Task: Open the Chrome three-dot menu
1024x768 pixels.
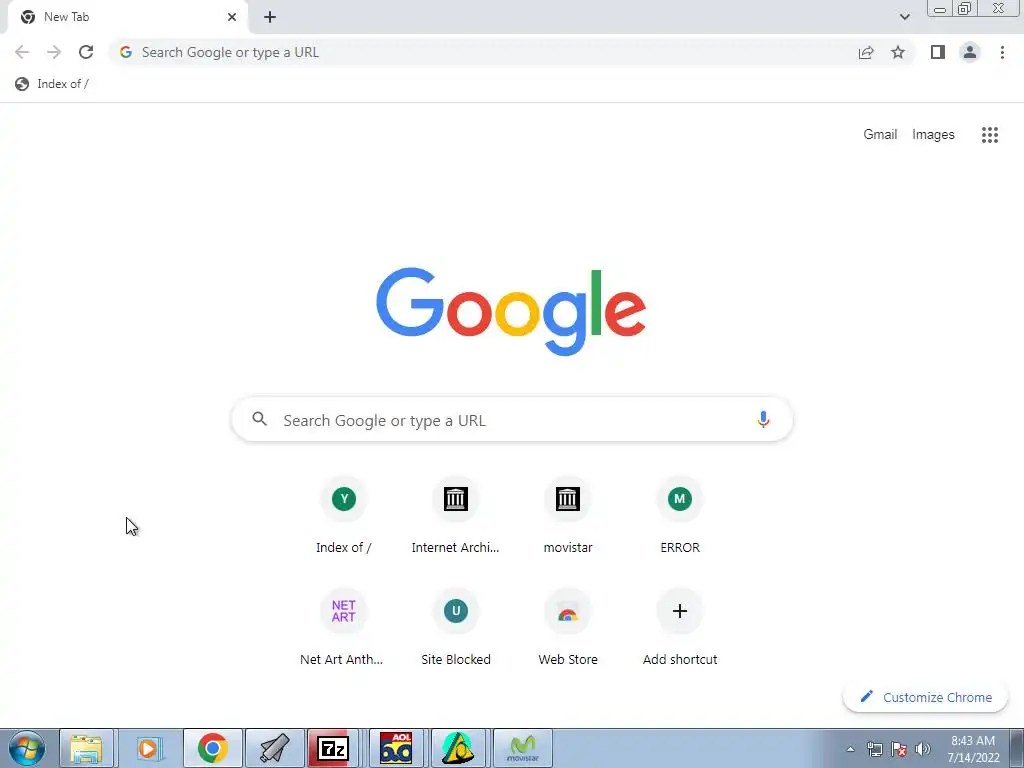Action: [x=1002, y=52]
